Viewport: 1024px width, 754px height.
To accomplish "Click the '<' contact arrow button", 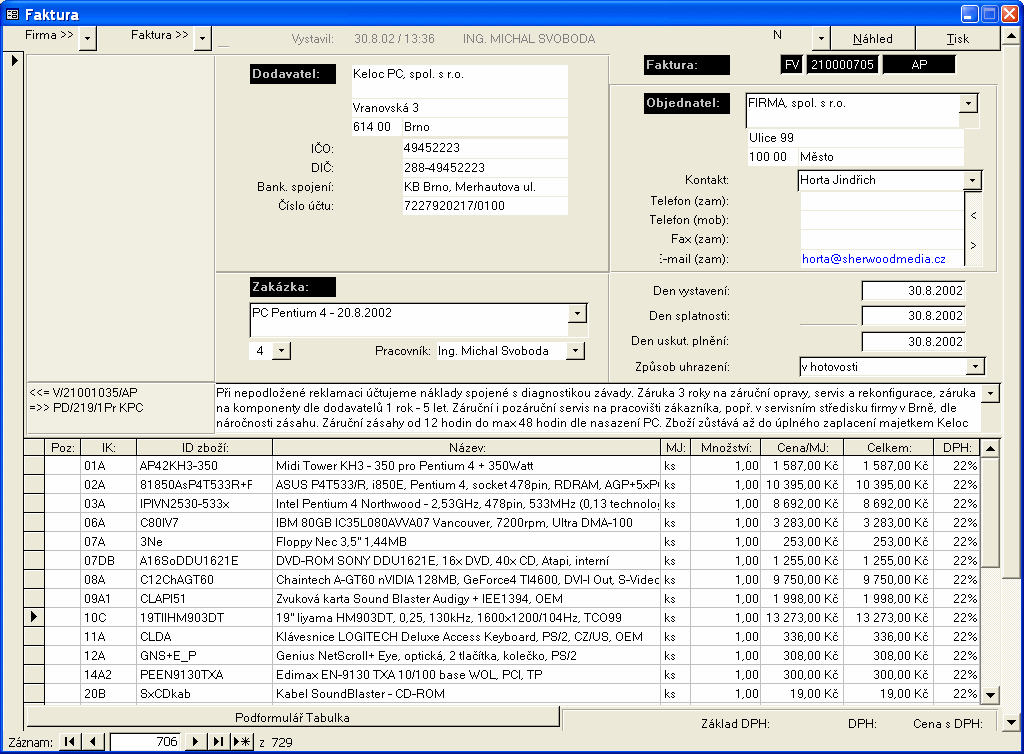I will click(x=973, y=216).
